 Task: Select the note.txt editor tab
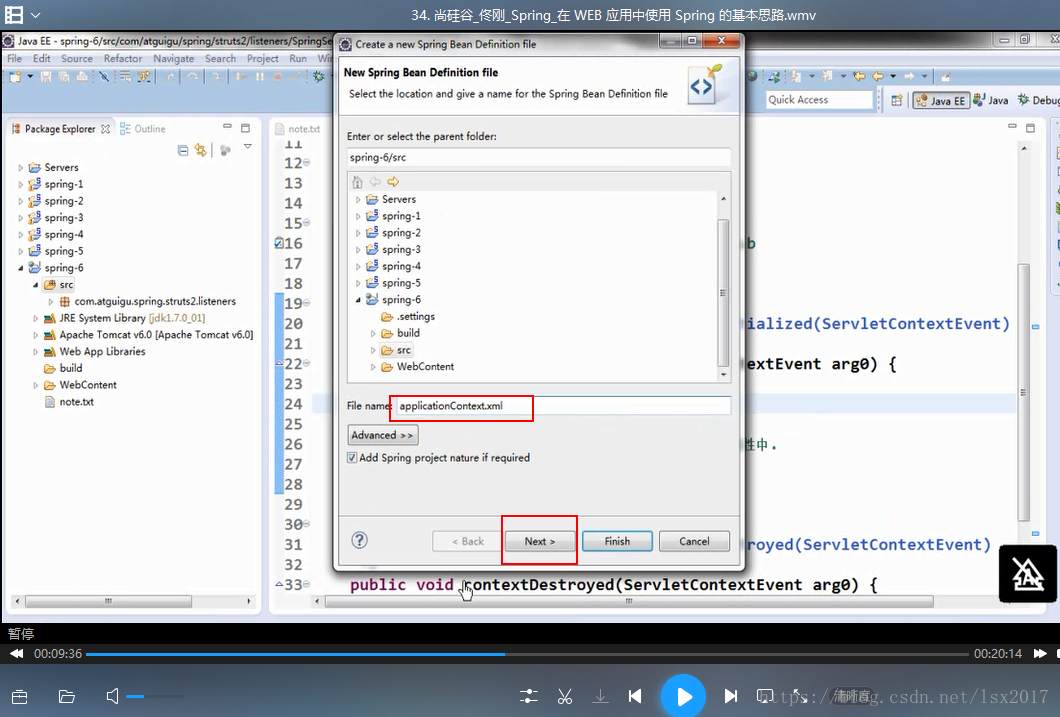(x=298, y=128)
